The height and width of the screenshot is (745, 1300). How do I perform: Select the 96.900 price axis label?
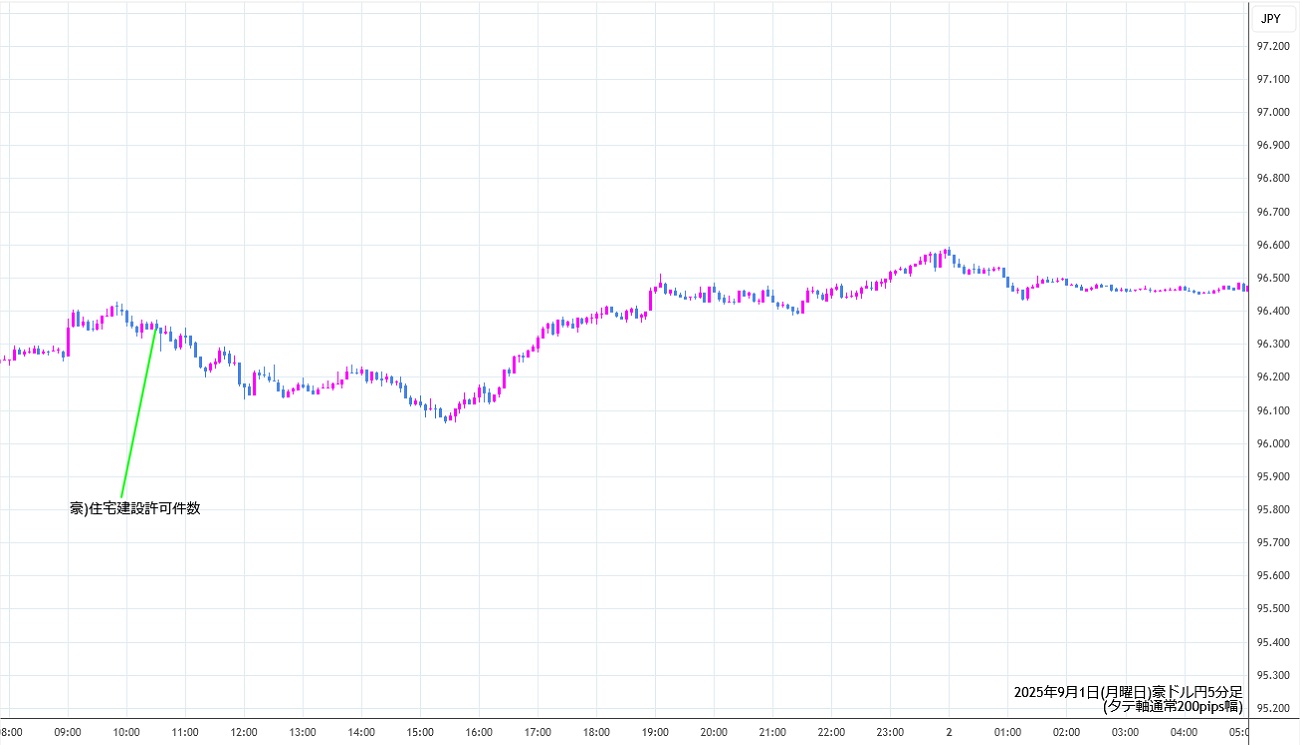(1272, 145)
